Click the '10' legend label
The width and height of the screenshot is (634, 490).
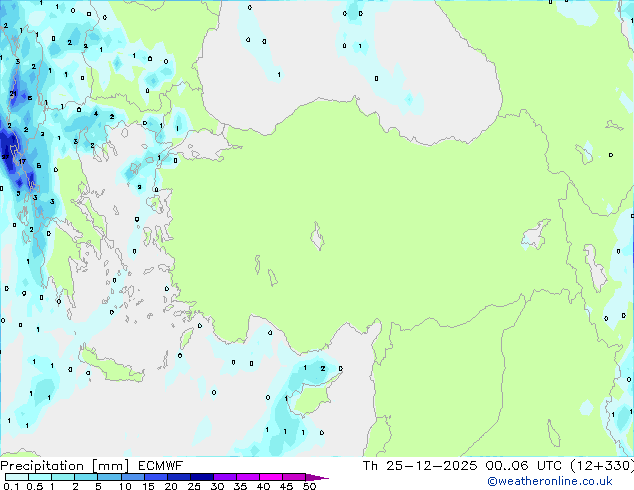[125, 486]
